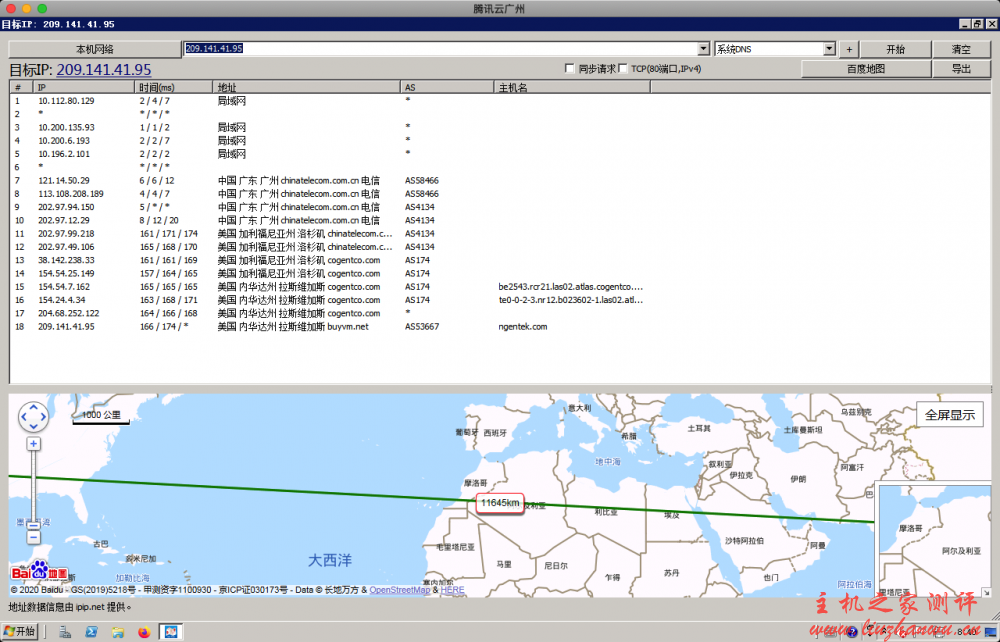The width and height of the screenshot is (1000, 642).
Task: Collapse the overview minimap arrow
Action: [x=986, y=592]
